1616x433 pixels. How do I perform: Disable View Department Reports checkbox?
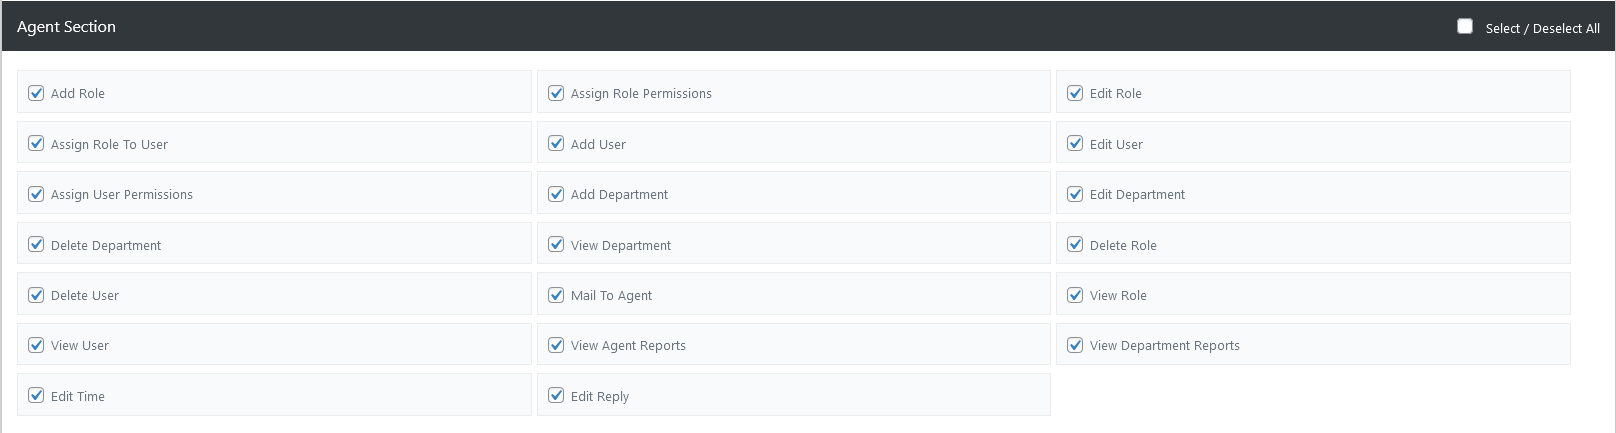[x=1075, y=345]
